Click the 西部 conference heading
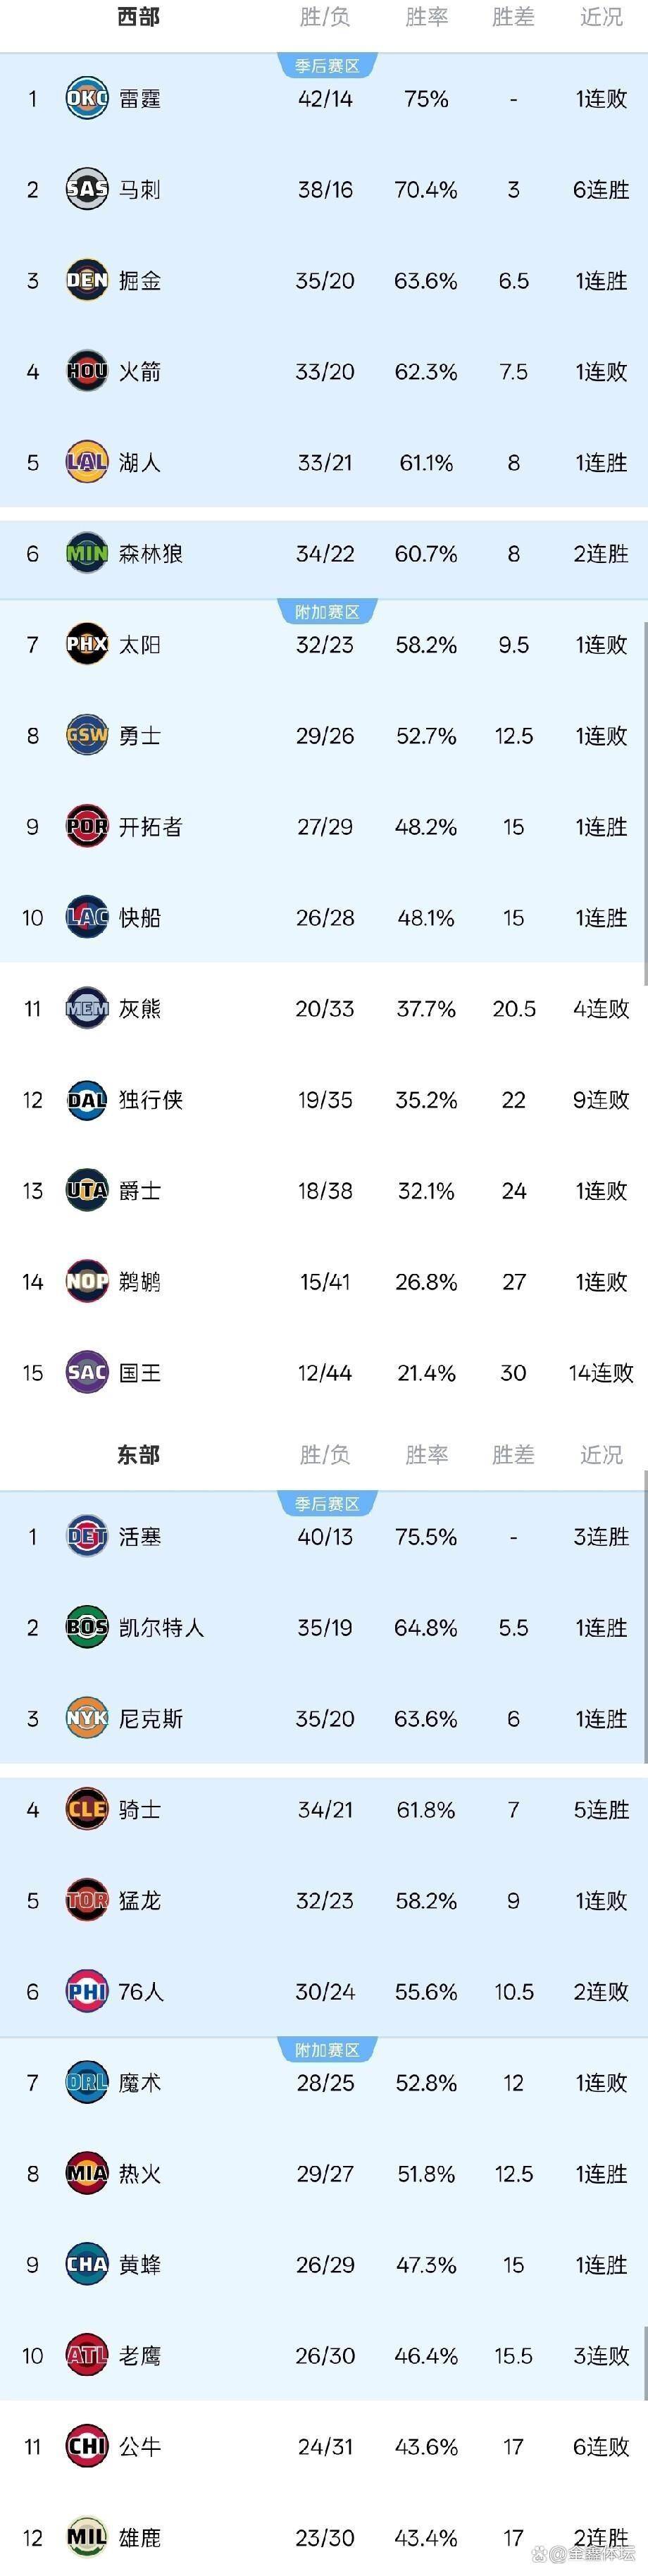Image resolution: width=648 pixels, height=2576 pixels. point(138,17)
